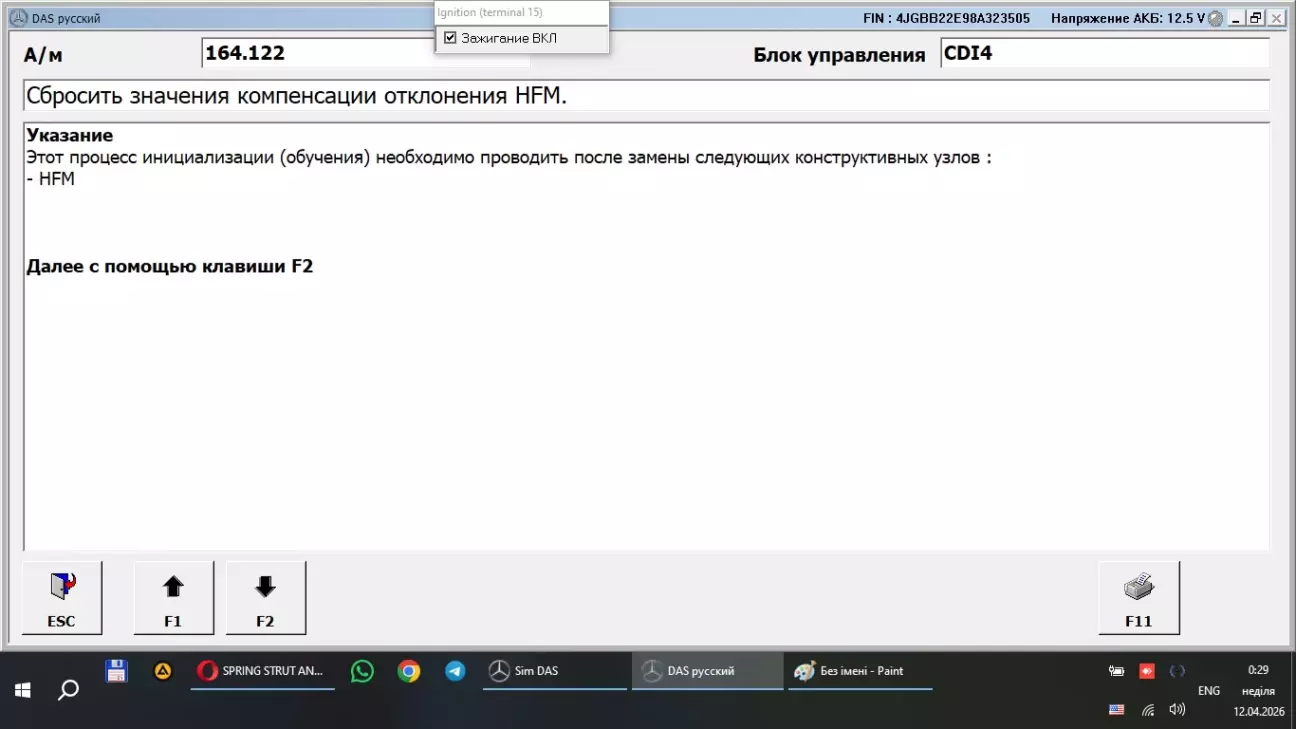
Task: Click the F1 up arrow button
Action: [x=173, y=597]
